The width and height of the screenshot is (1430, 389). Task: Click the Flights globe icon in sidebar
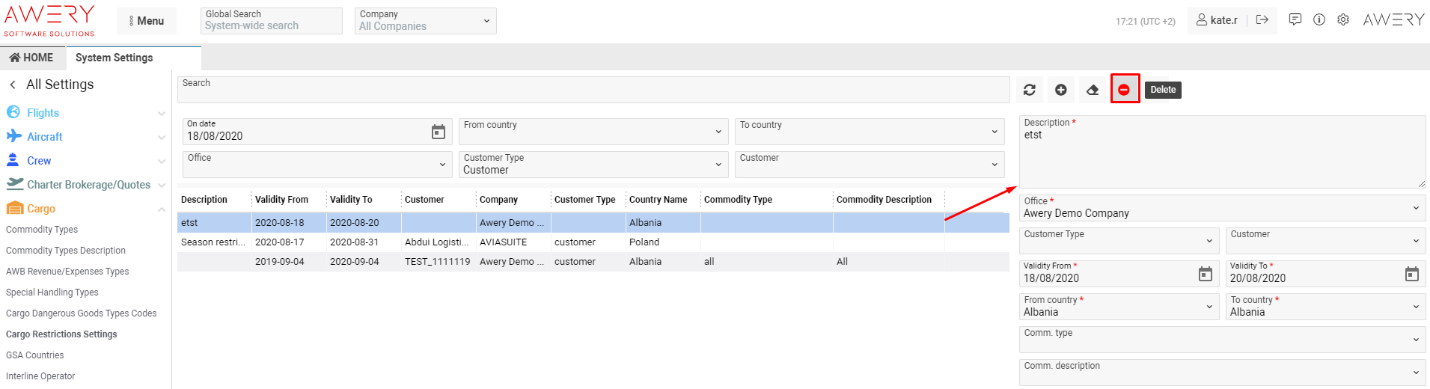[x=14, y=113]
